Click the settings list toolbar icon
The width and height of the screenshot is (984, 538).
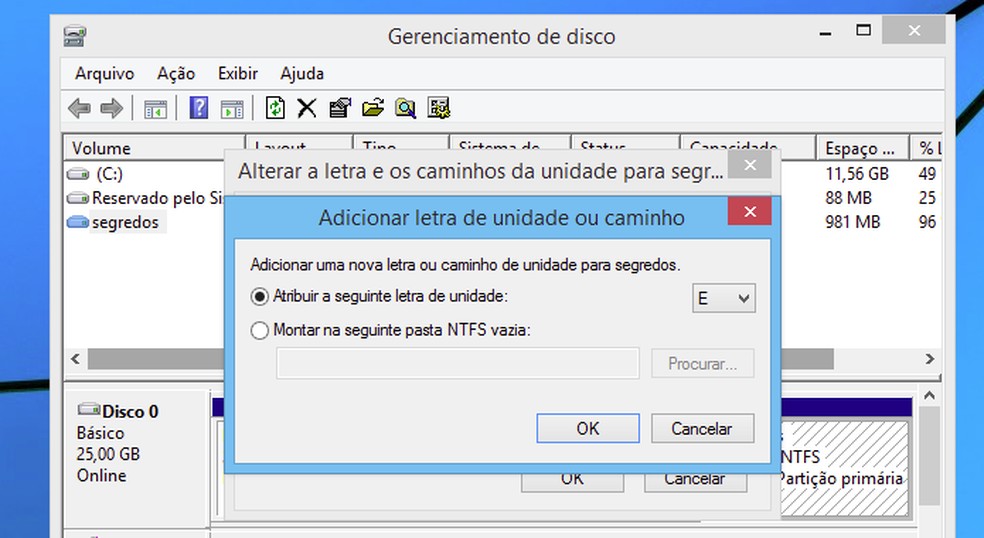click(439, 108)
